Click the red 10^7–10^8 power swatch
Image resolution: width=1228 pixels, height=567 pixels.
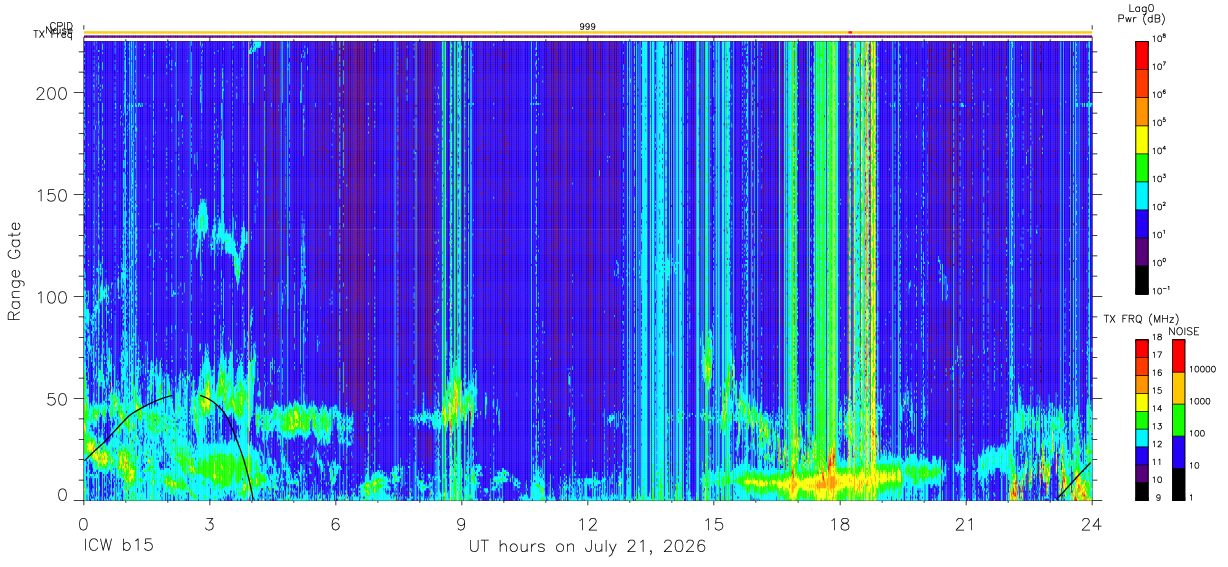(x=1142, y=53)
